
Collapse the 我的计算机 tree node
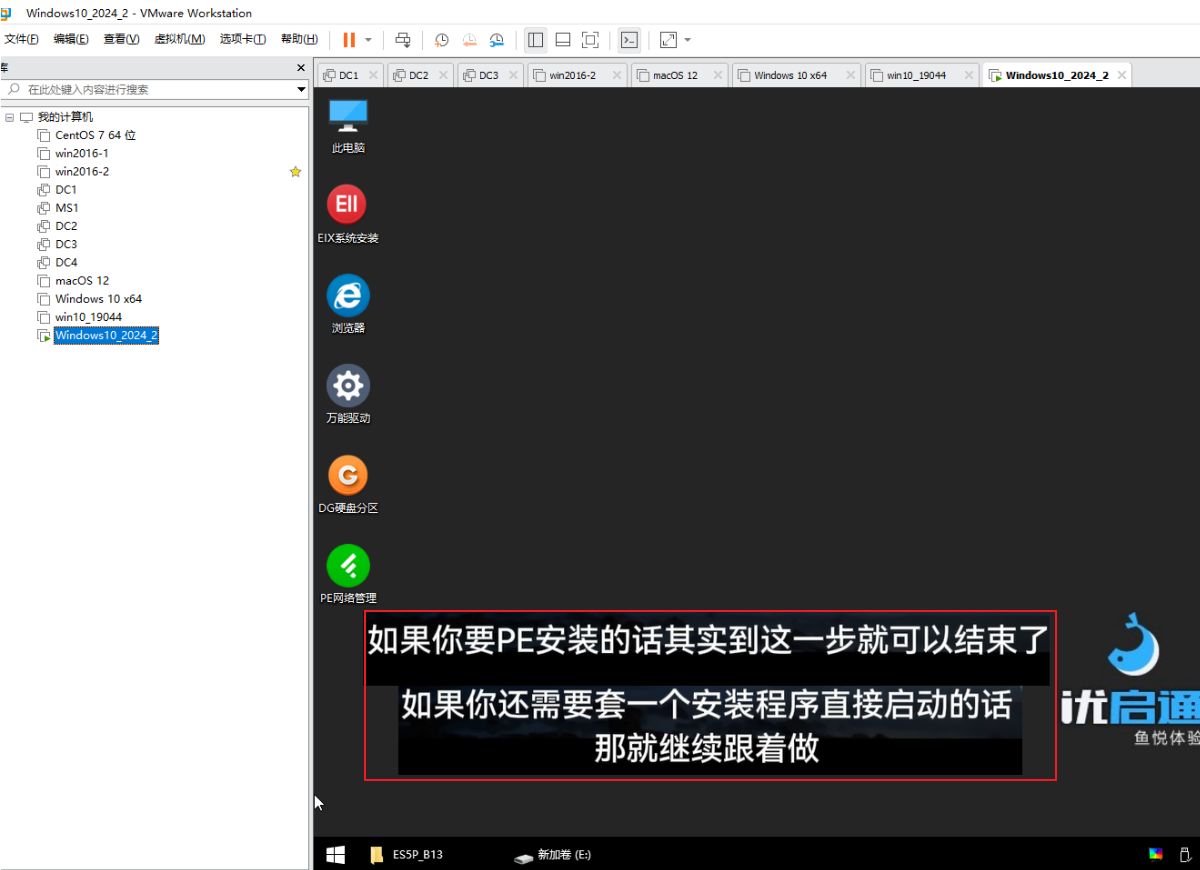(x=9, y=117)
